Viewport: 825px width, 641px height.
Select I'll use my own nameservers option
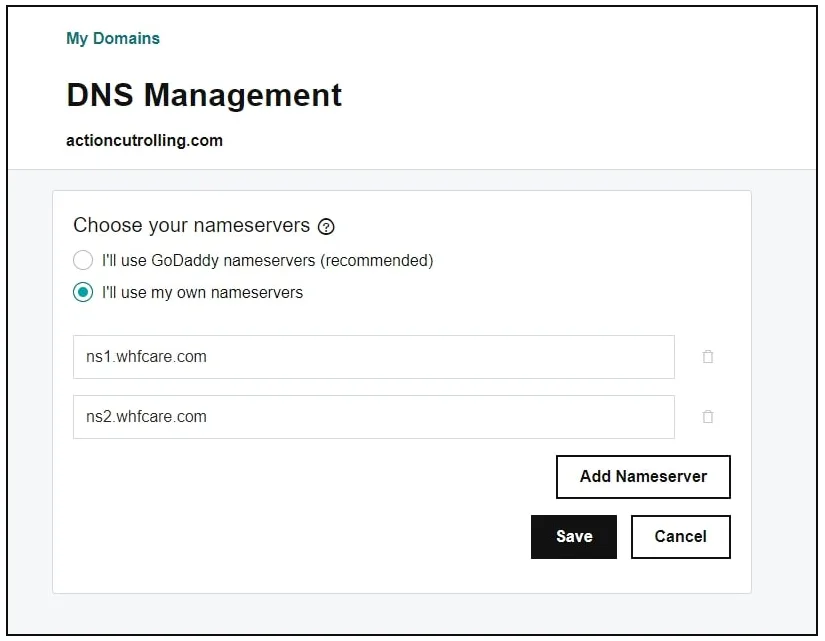(x=83, y=292)
